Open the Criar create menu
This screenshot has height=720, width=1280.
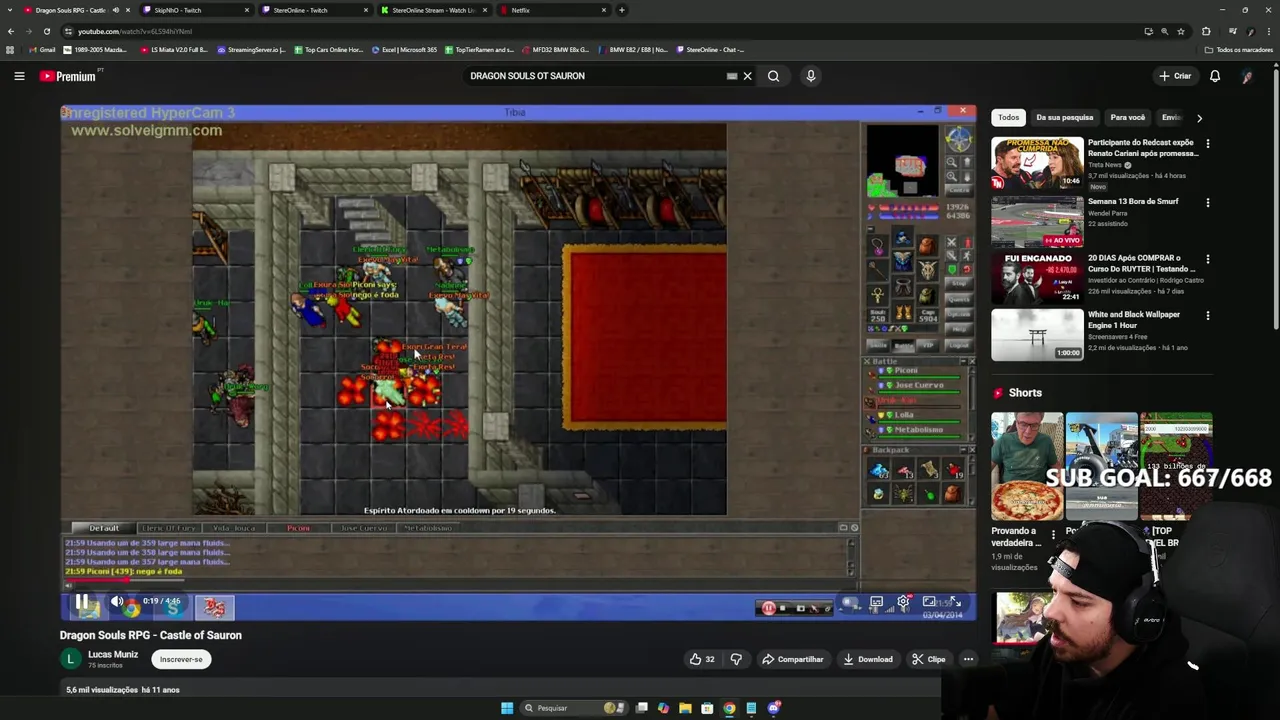1175,76
